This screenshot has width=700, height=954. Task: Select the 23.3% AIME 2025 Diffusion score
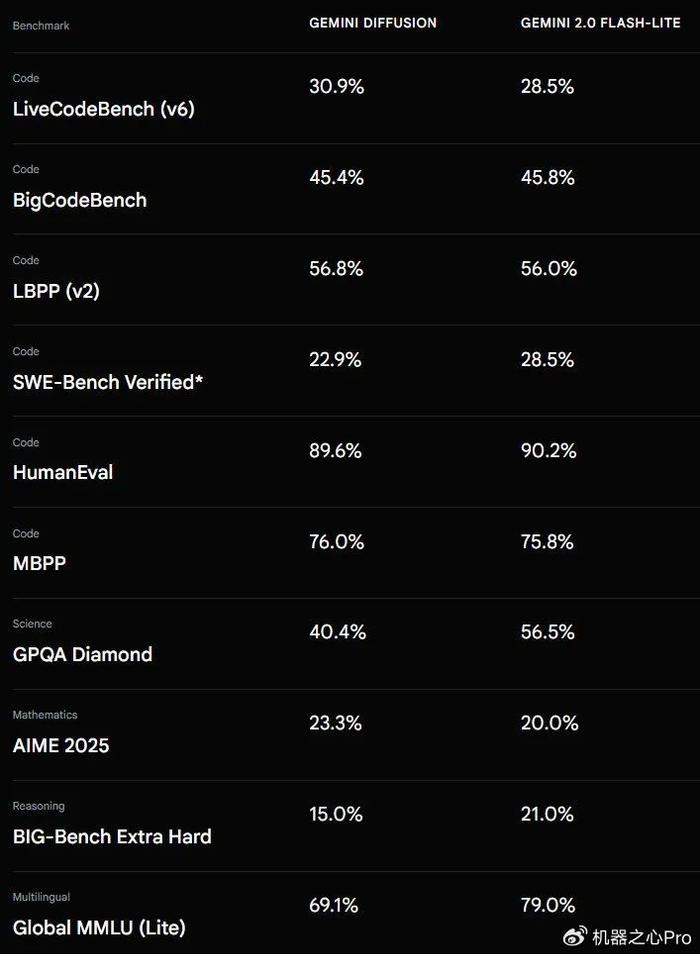click(335, 723)
